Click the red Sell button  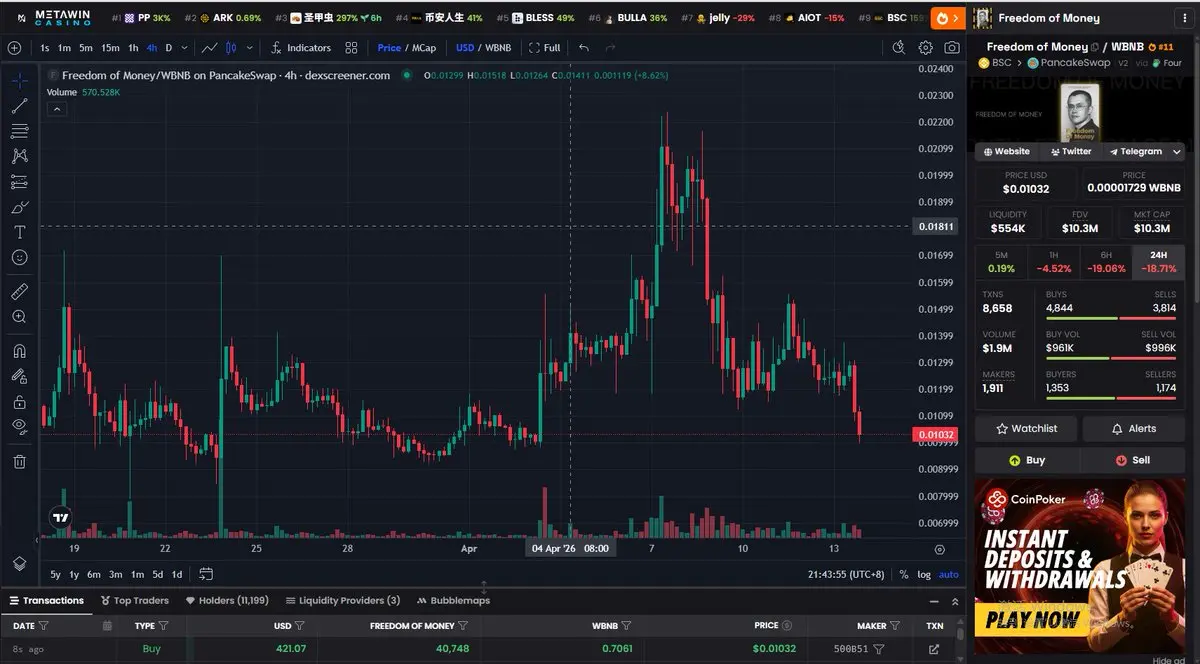(x=1134, y=460)
